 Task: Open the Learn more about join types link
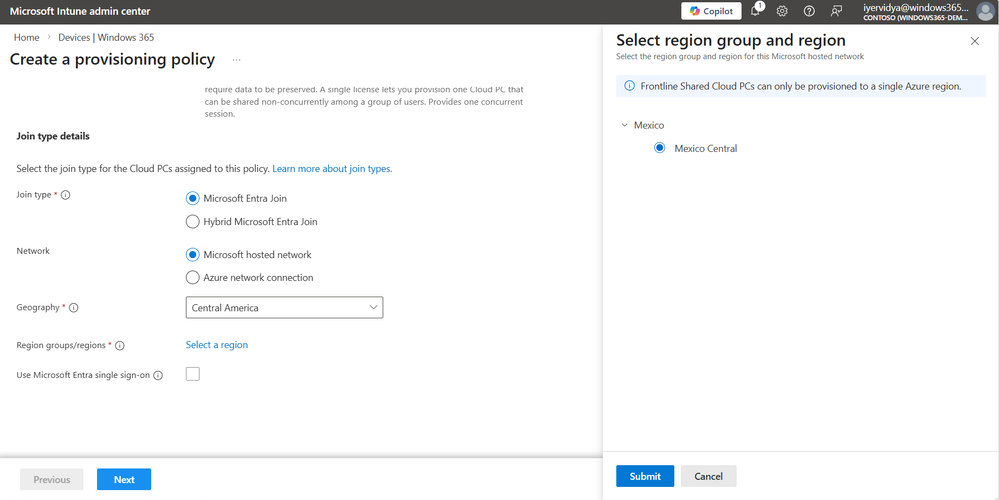tap(332, 169)
